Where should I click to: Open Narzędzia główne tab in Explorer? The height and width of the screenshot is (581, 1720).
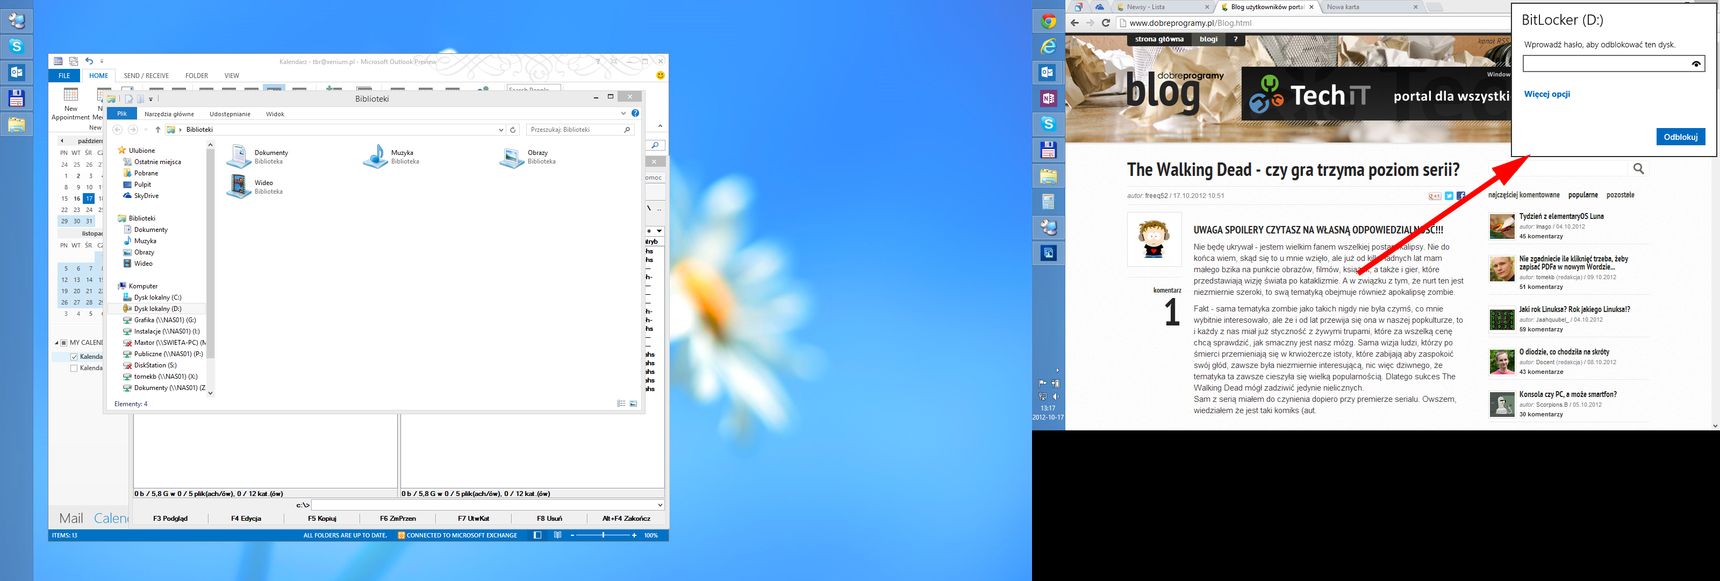pos(169,114)
